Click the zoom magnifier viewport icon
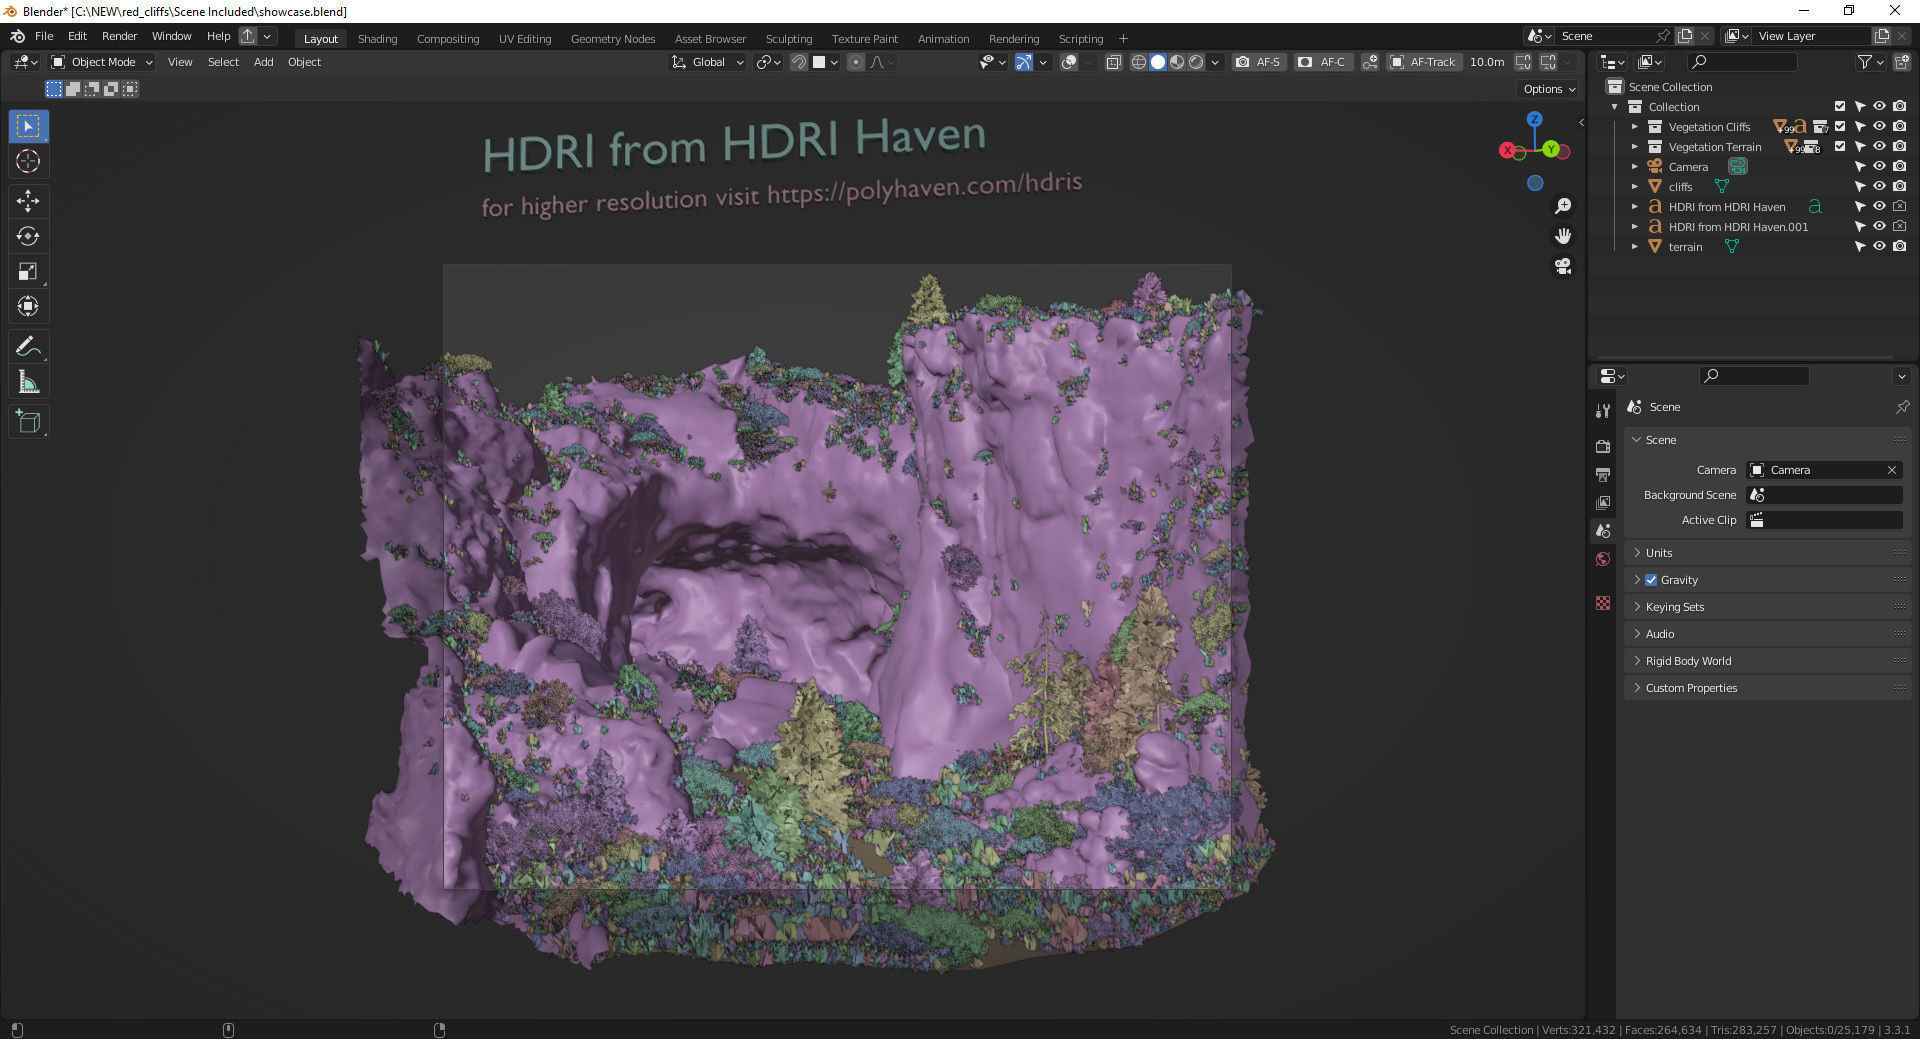The height and width of the screenshot is (1039, 1920). pyautogui.click(x=1562, y=206)
